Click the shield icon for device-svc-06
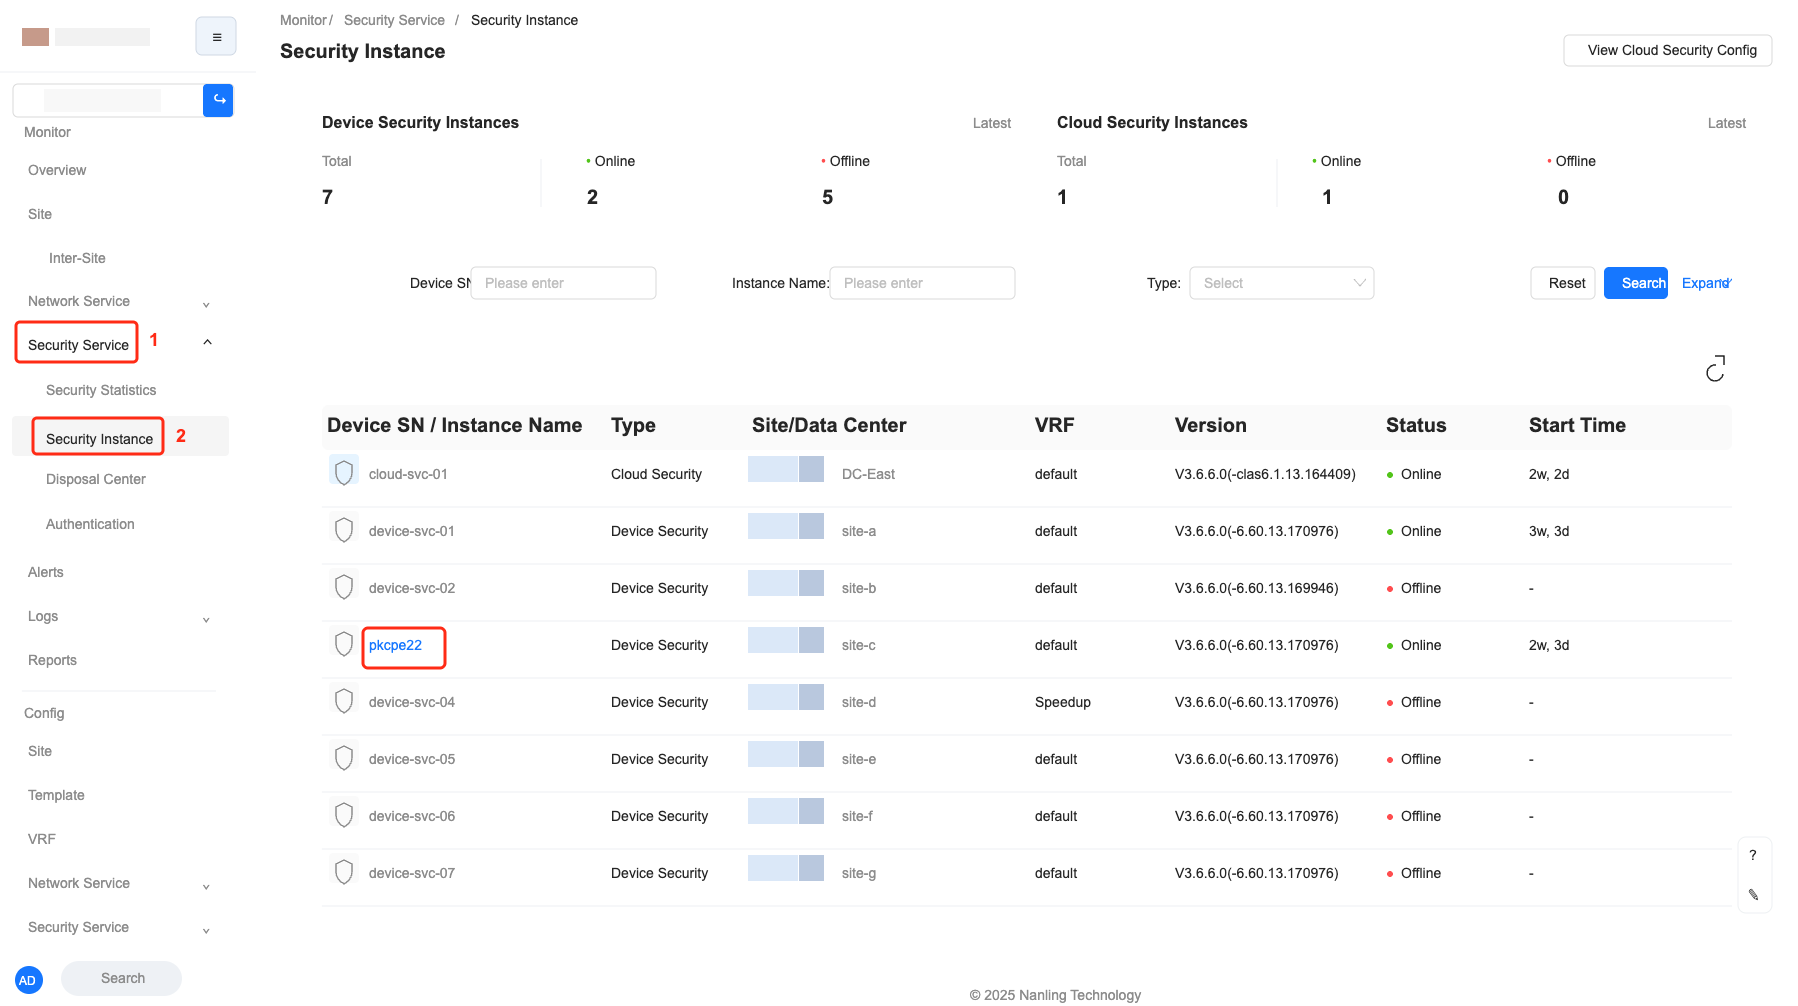 pos(344,815)
